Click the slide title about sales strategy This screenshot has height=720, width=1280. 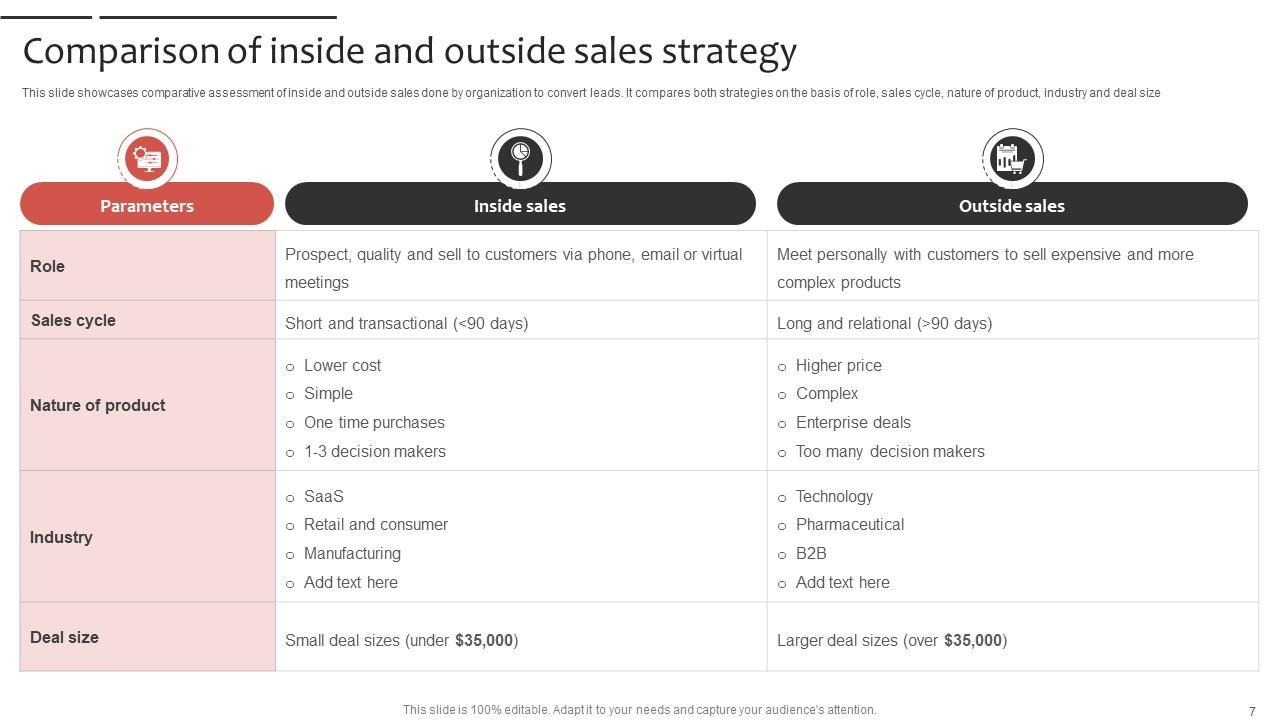coord(409,50)
